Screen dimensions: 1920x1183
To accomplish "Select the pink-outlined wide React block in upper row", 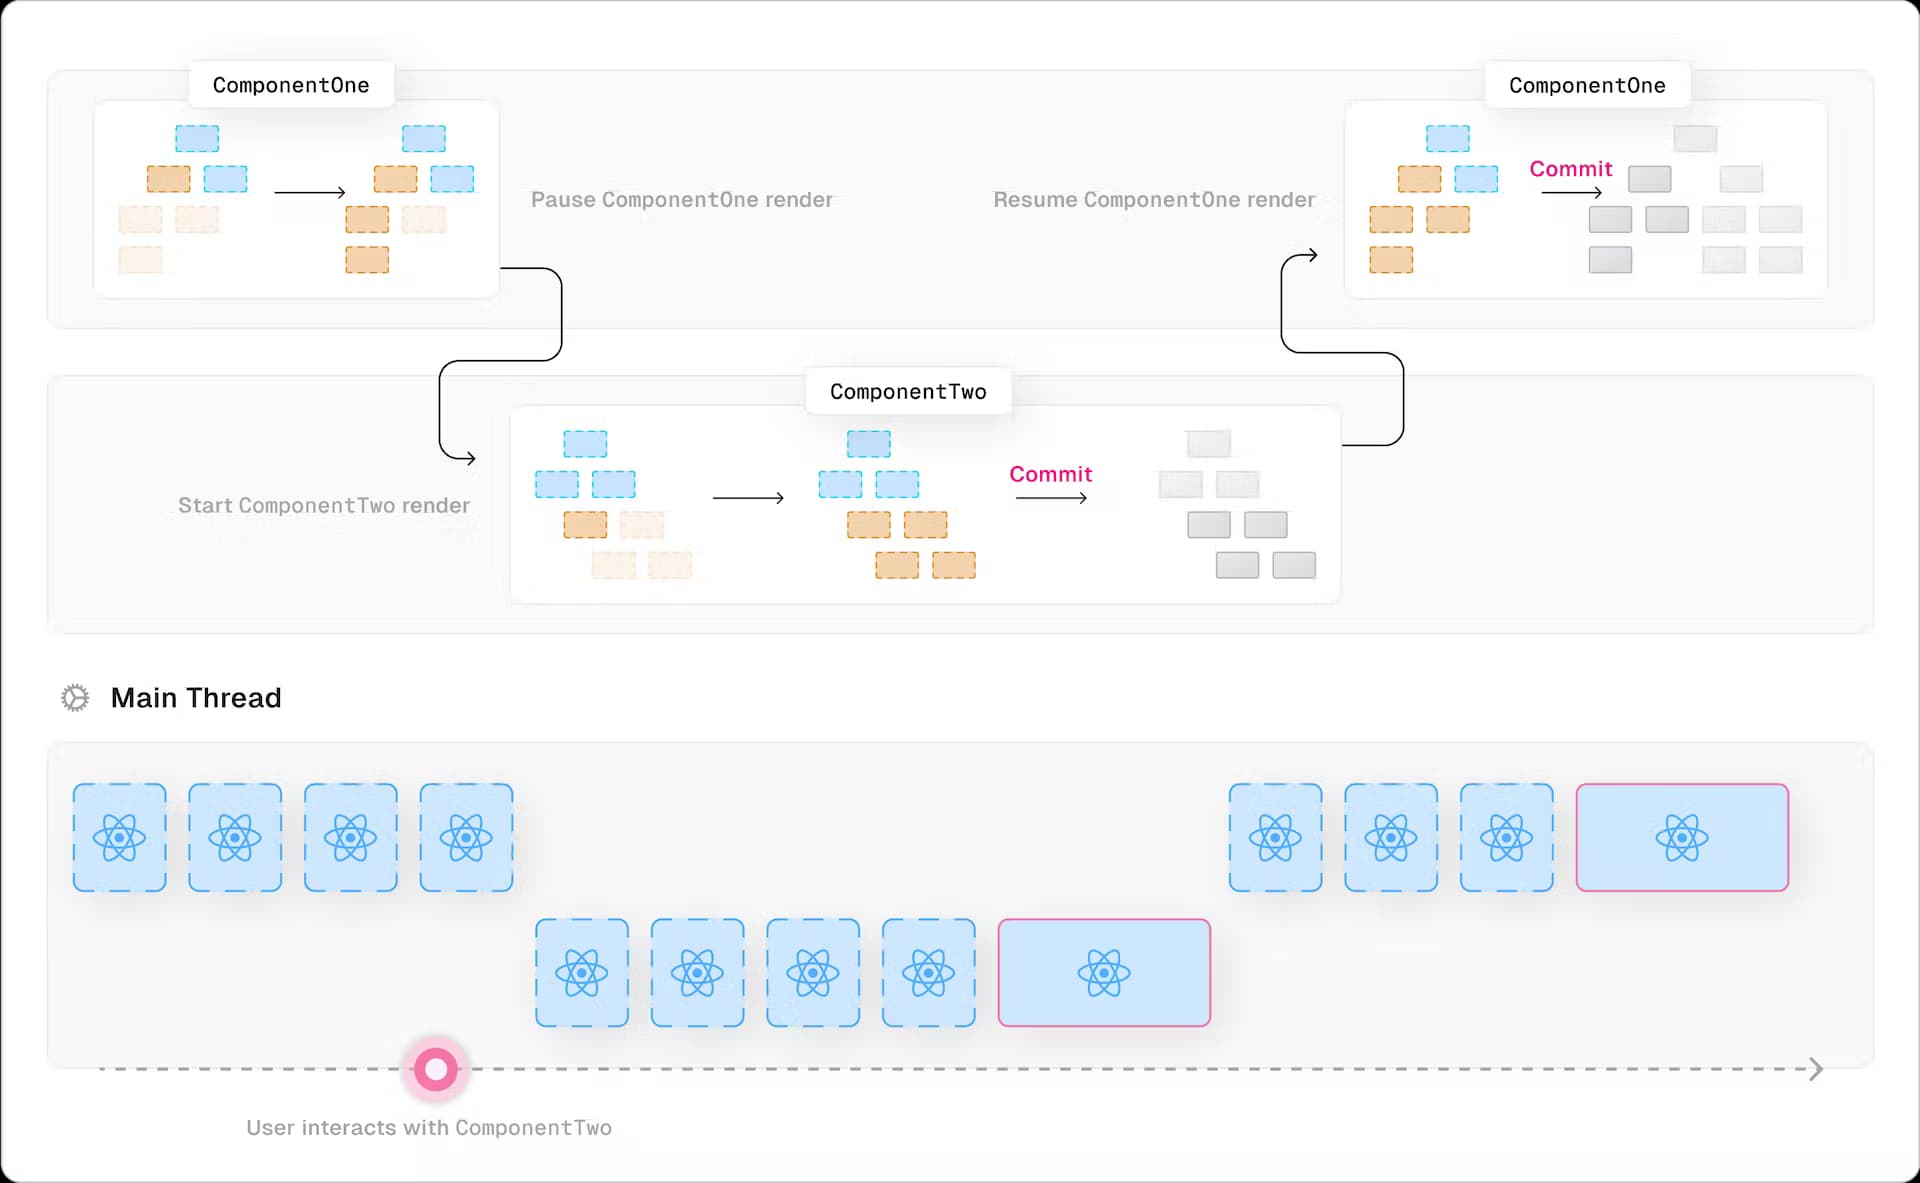I will 1682,837.
